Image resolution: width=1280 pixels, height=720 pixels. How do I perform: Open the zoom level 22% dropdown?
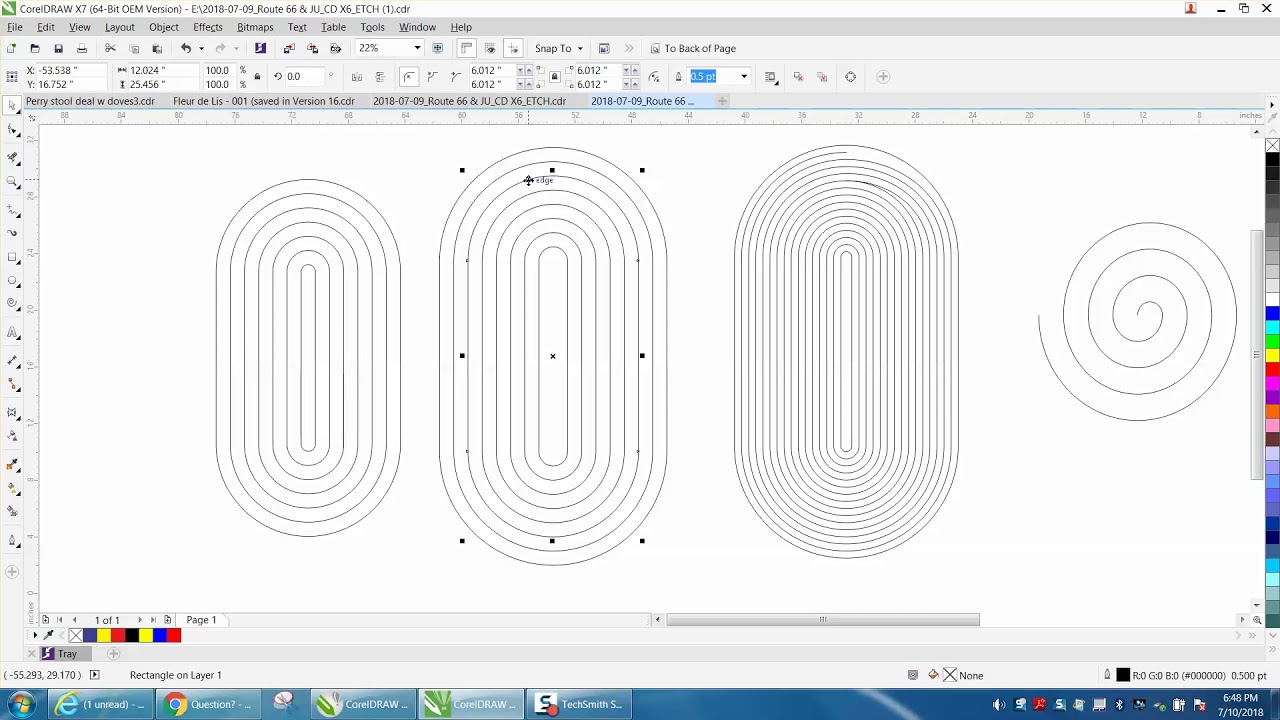coord(417,48)
